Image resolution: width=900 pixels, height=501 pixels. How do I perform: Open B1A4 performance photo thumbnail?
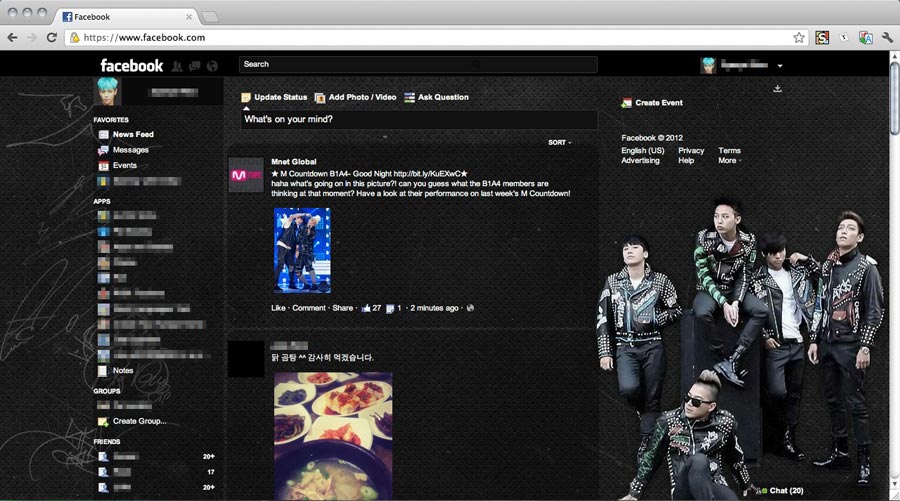302,250
